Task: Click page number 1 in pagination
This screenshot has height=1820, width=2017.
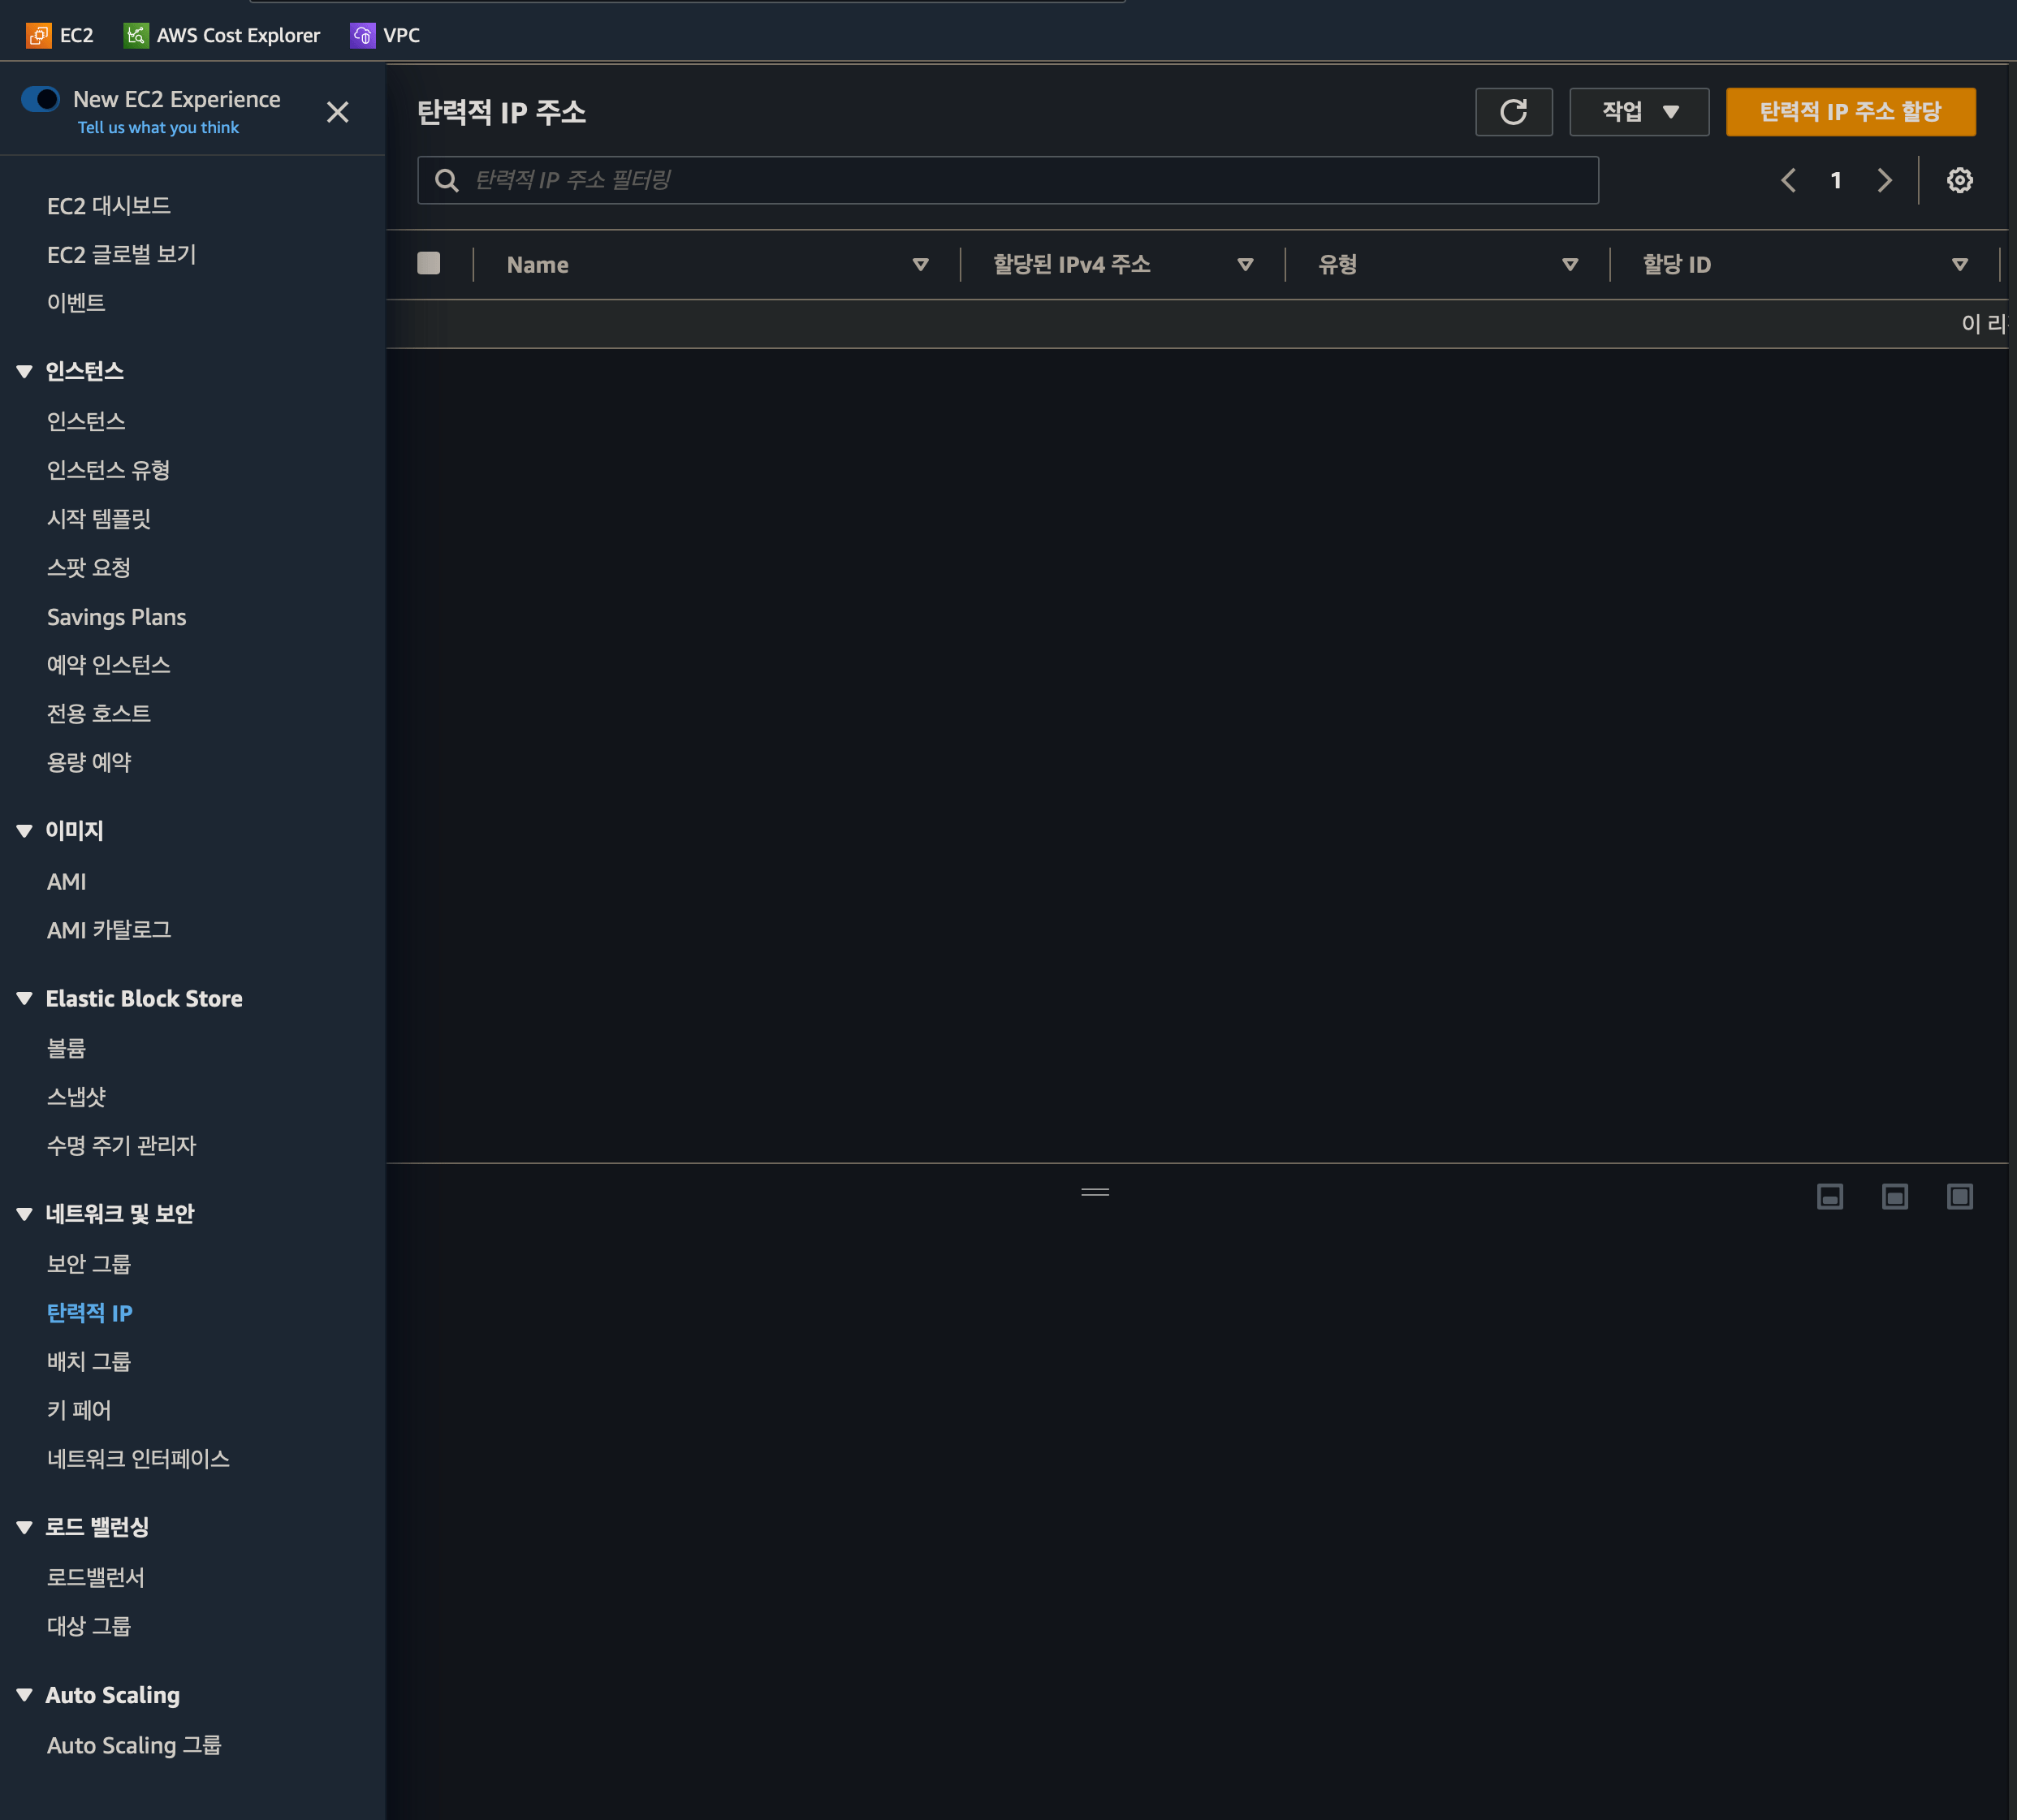Action: click(1836, 180)
